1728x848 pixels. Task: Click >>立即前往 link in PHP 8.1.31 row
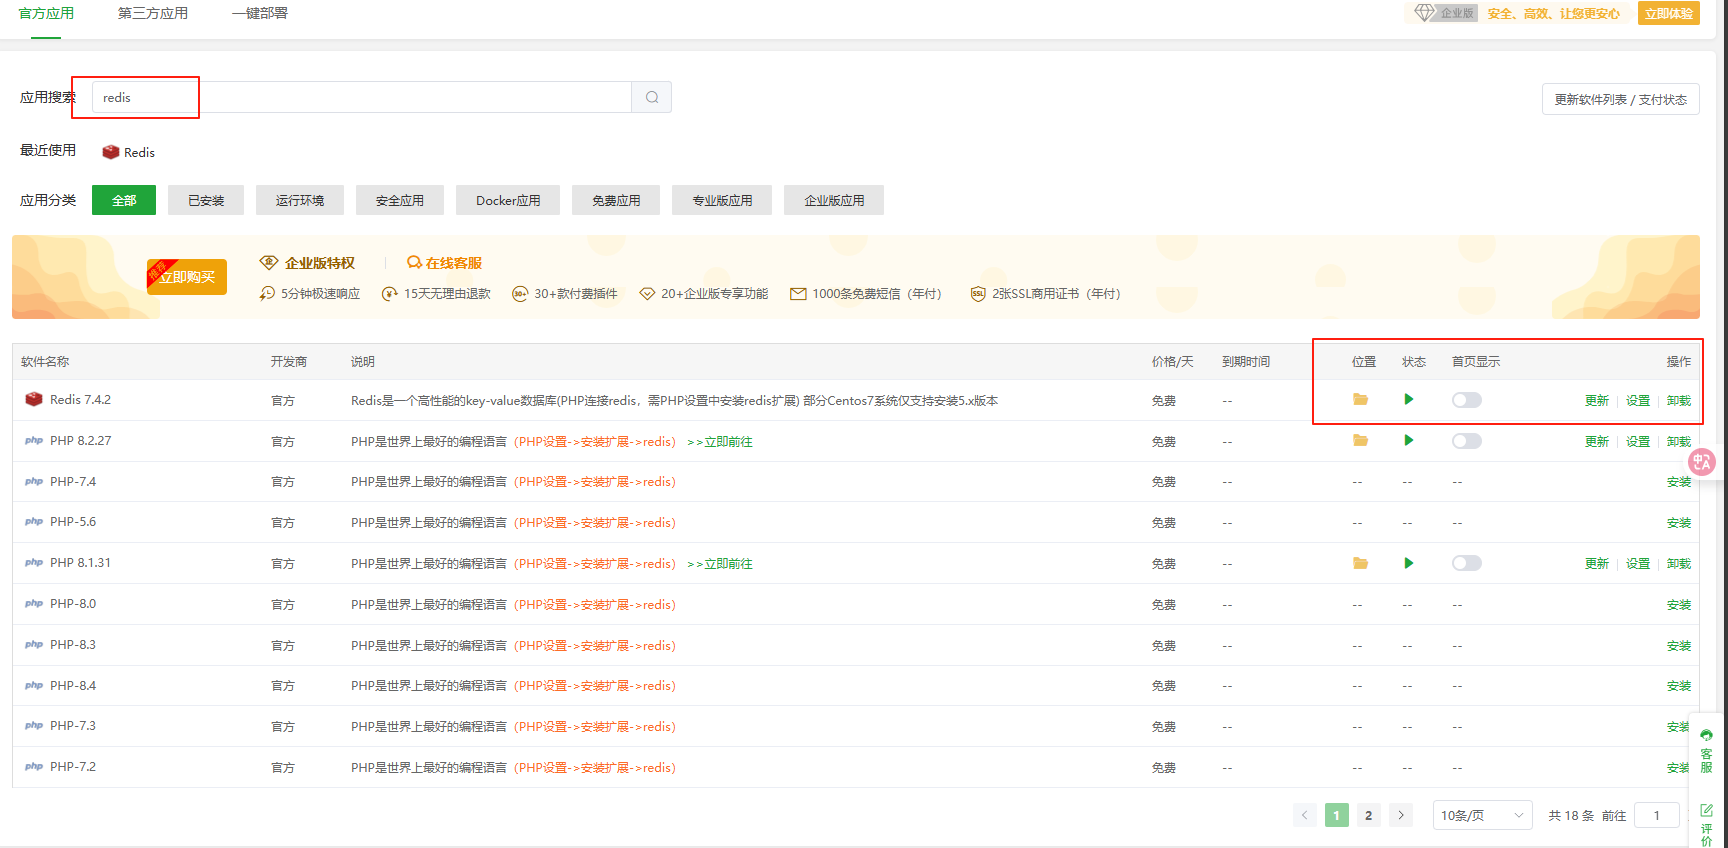(x=720, y=564)
